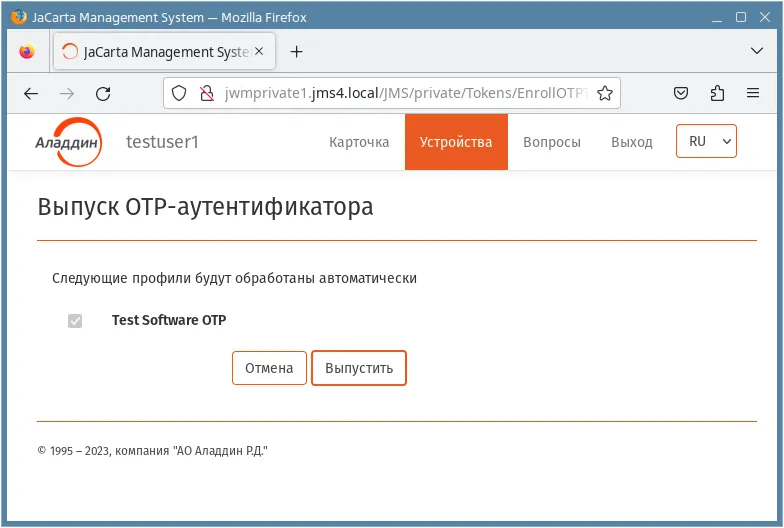Click the Отмена button
784x528 pixels.
[x=269, y=368]
